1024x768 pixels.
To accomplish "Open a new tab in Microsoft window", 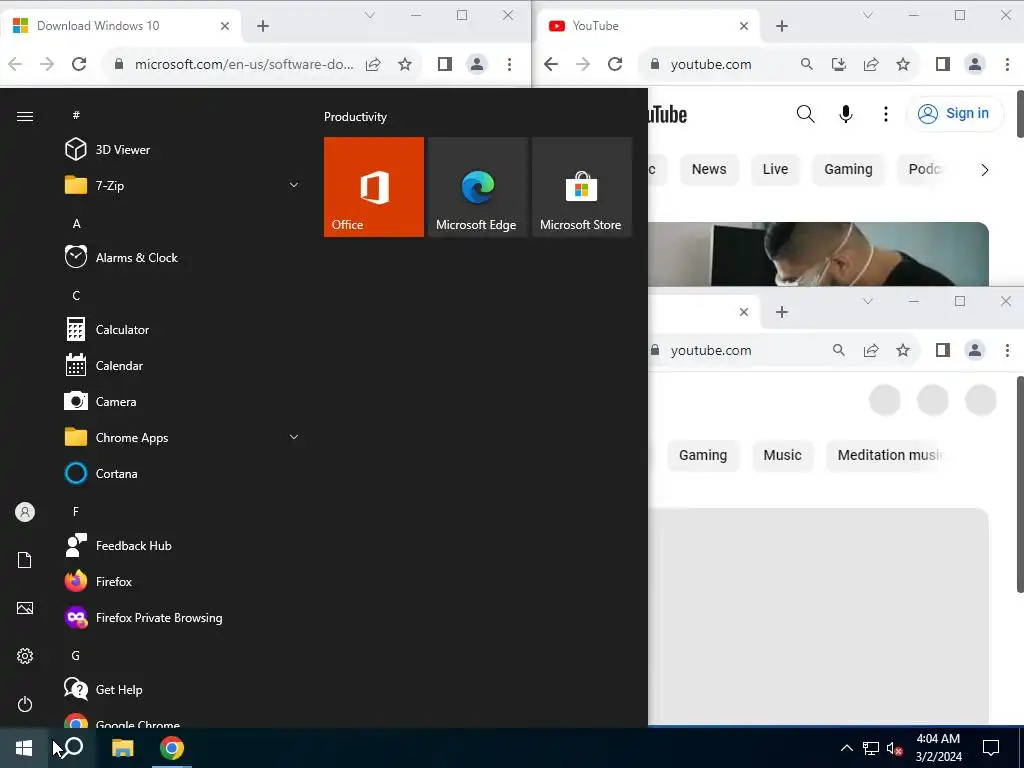I will tap(263, 26).
